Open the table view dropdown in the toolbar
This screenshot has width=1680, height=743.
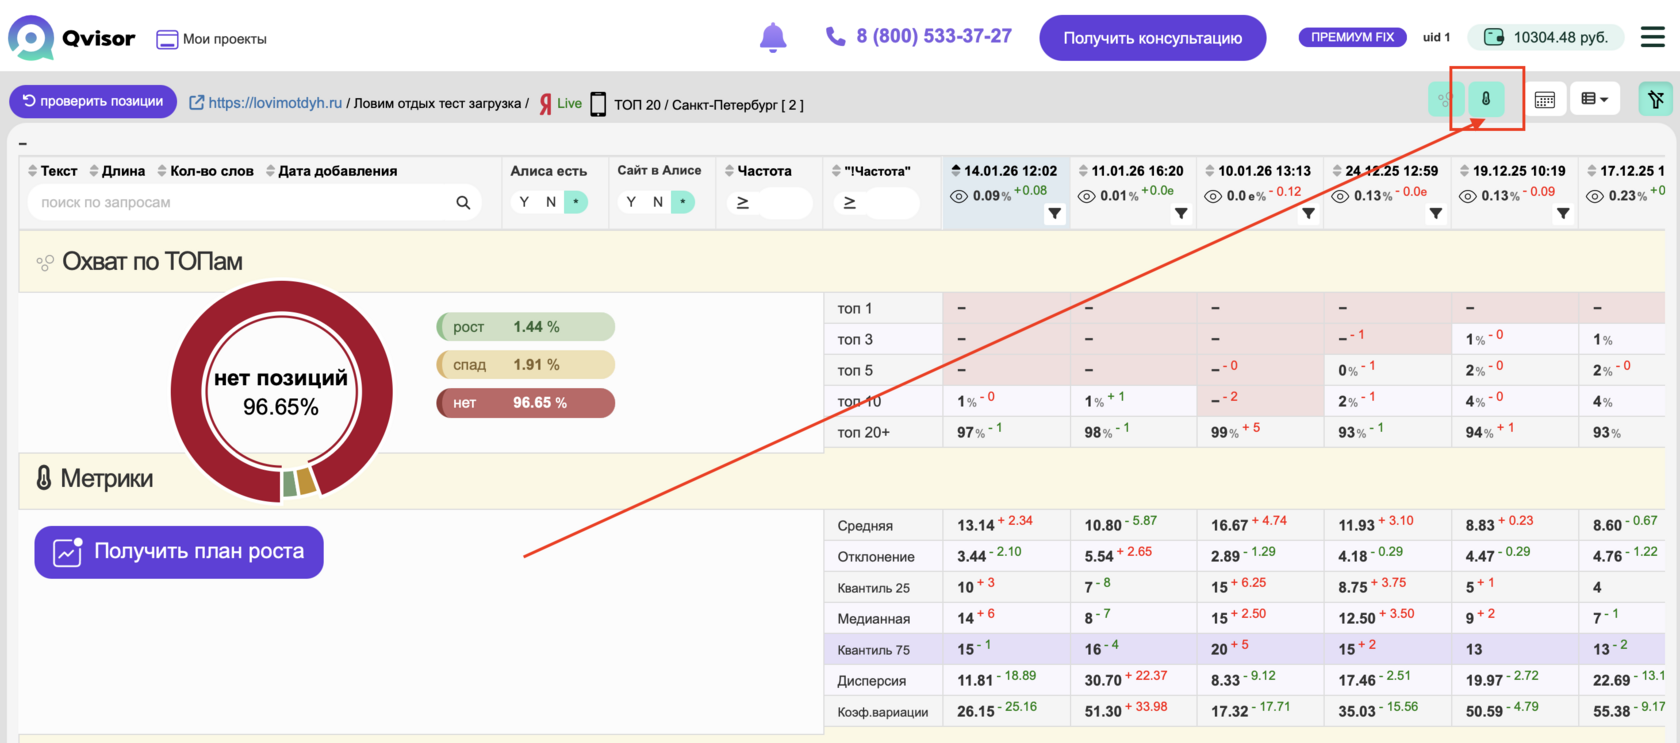(1595, 99)
